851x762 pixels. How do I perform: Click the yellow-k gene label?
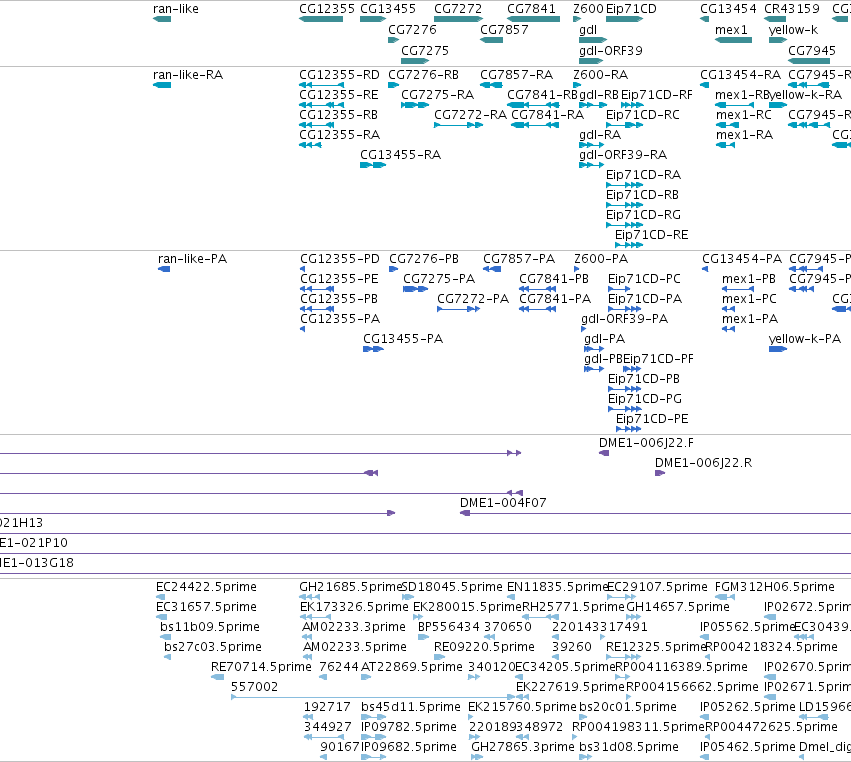[x=793, y=29]
